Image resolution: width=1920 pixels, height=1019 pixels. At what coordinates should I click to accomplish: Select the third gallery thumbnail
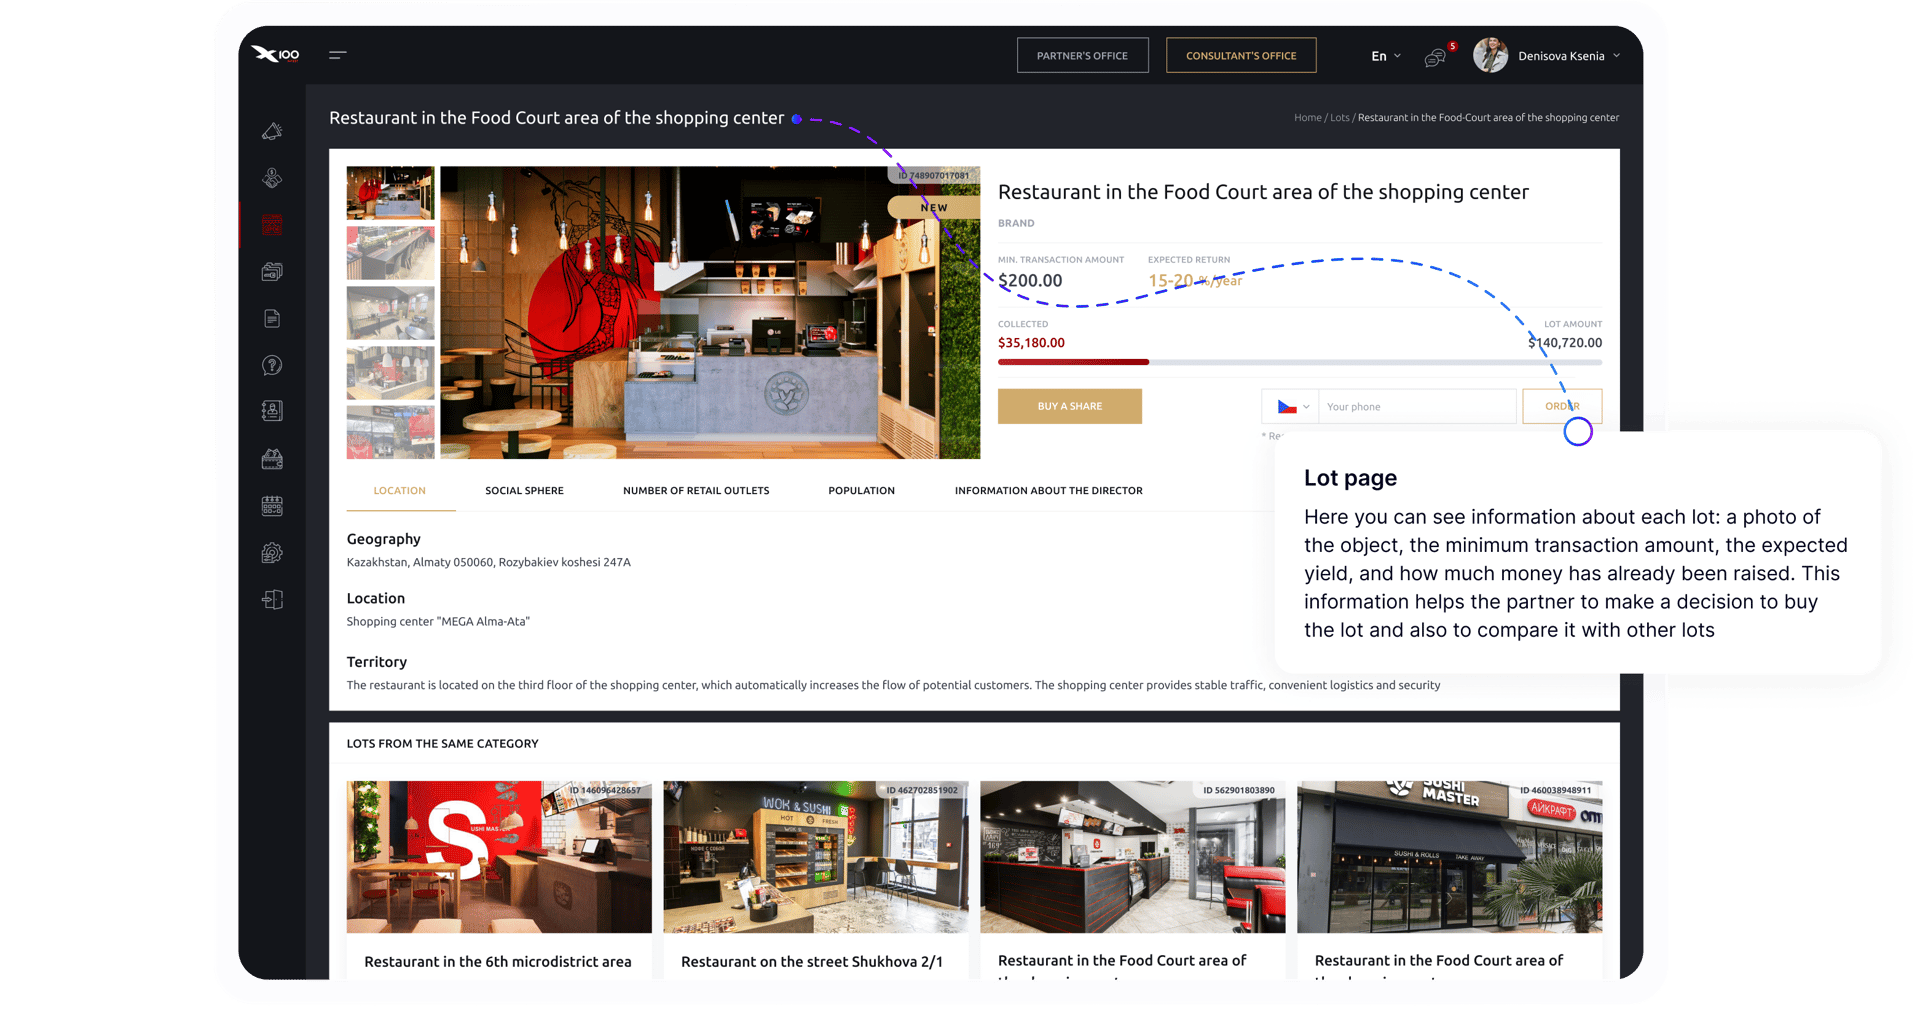click(390, 313)
